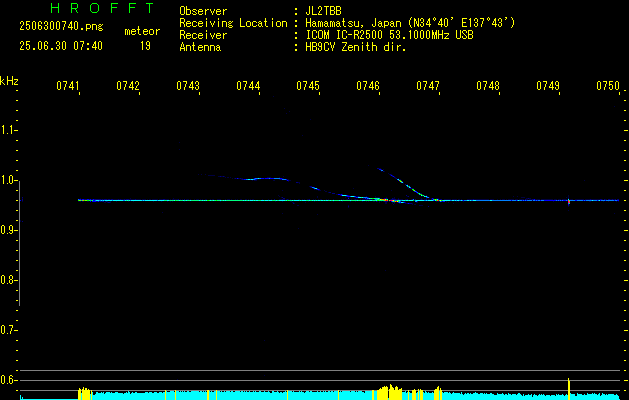Click the meteor count 19
Image resolution: width=629 pixels, height=400 pixels.
pyautogui.click(x=145, y=46)
